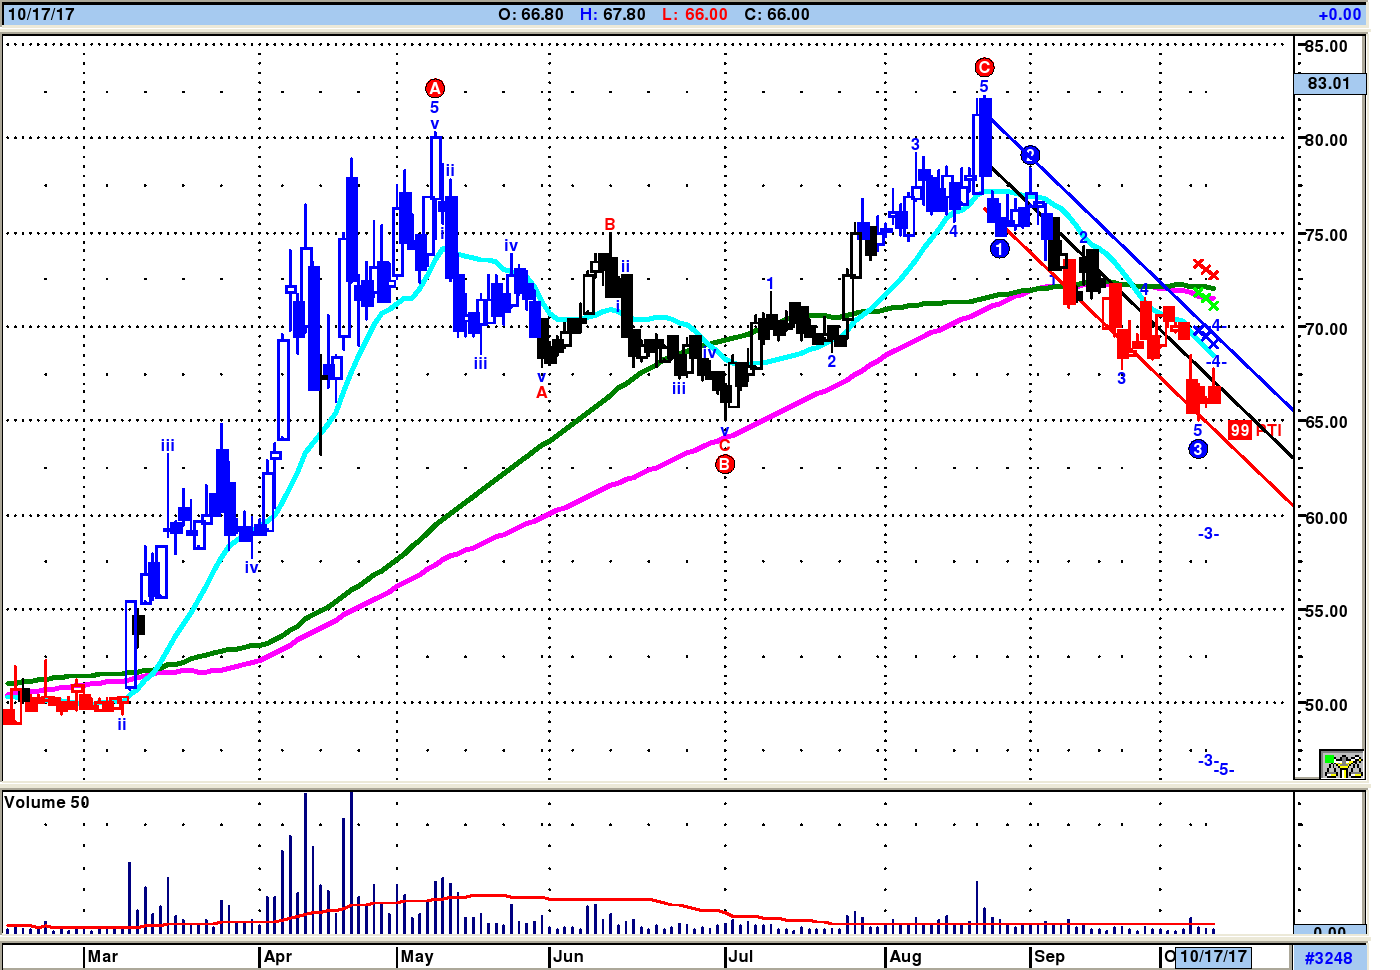Click the red circled A wave marker

click(434, 88)
